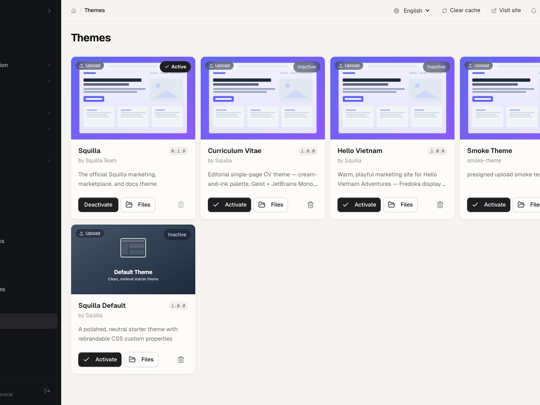Image resolution: width=540 pixels, height=405 pixels.
Task: Click Squilla Default's 1.0.0 version badge
Action: pyautogui.click(x=178, y=306)
